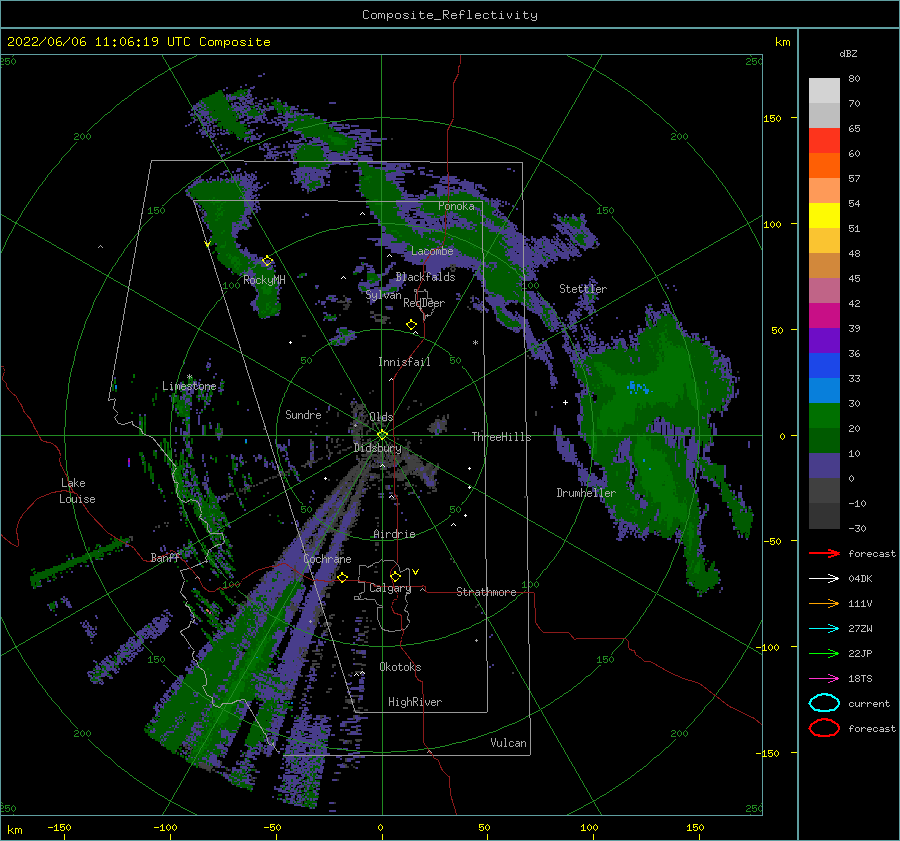Click the light gray 80 dBZ swatch
The width and height of the screenshot is (900, 841).
(x=824, y=90)
